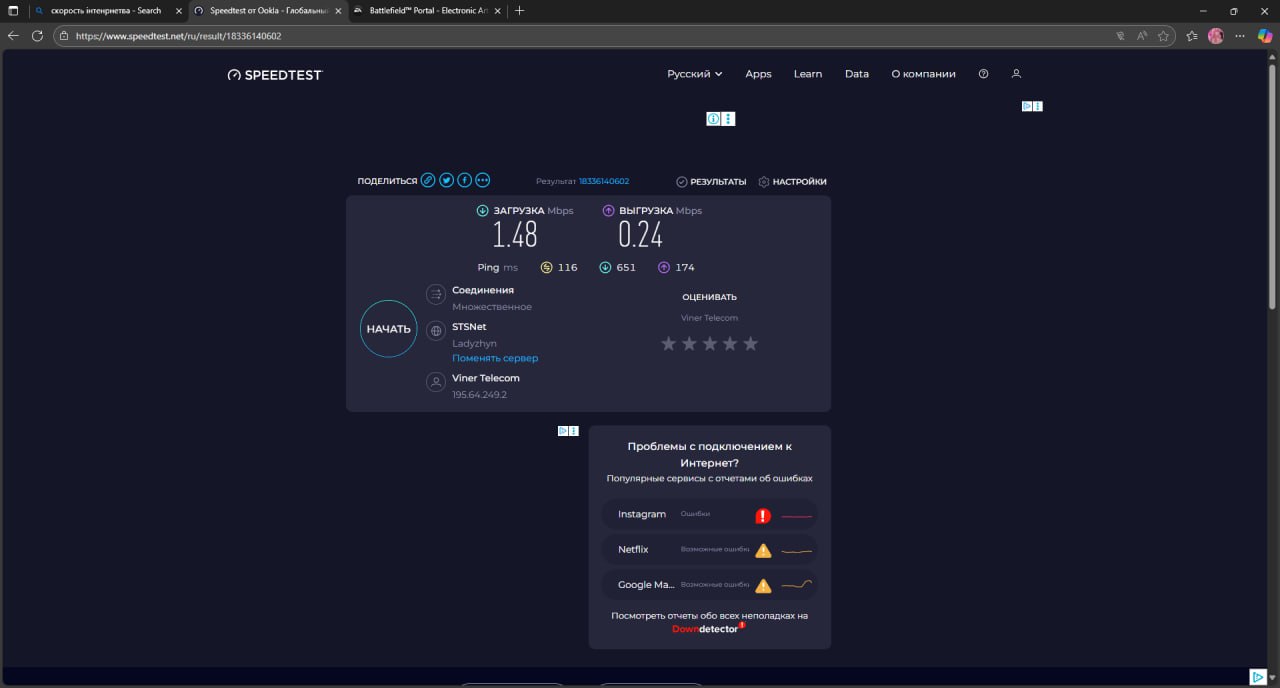Click the Ladyzhyn server location text
This screenshot has height=688, width=1280.
[474, 344]
